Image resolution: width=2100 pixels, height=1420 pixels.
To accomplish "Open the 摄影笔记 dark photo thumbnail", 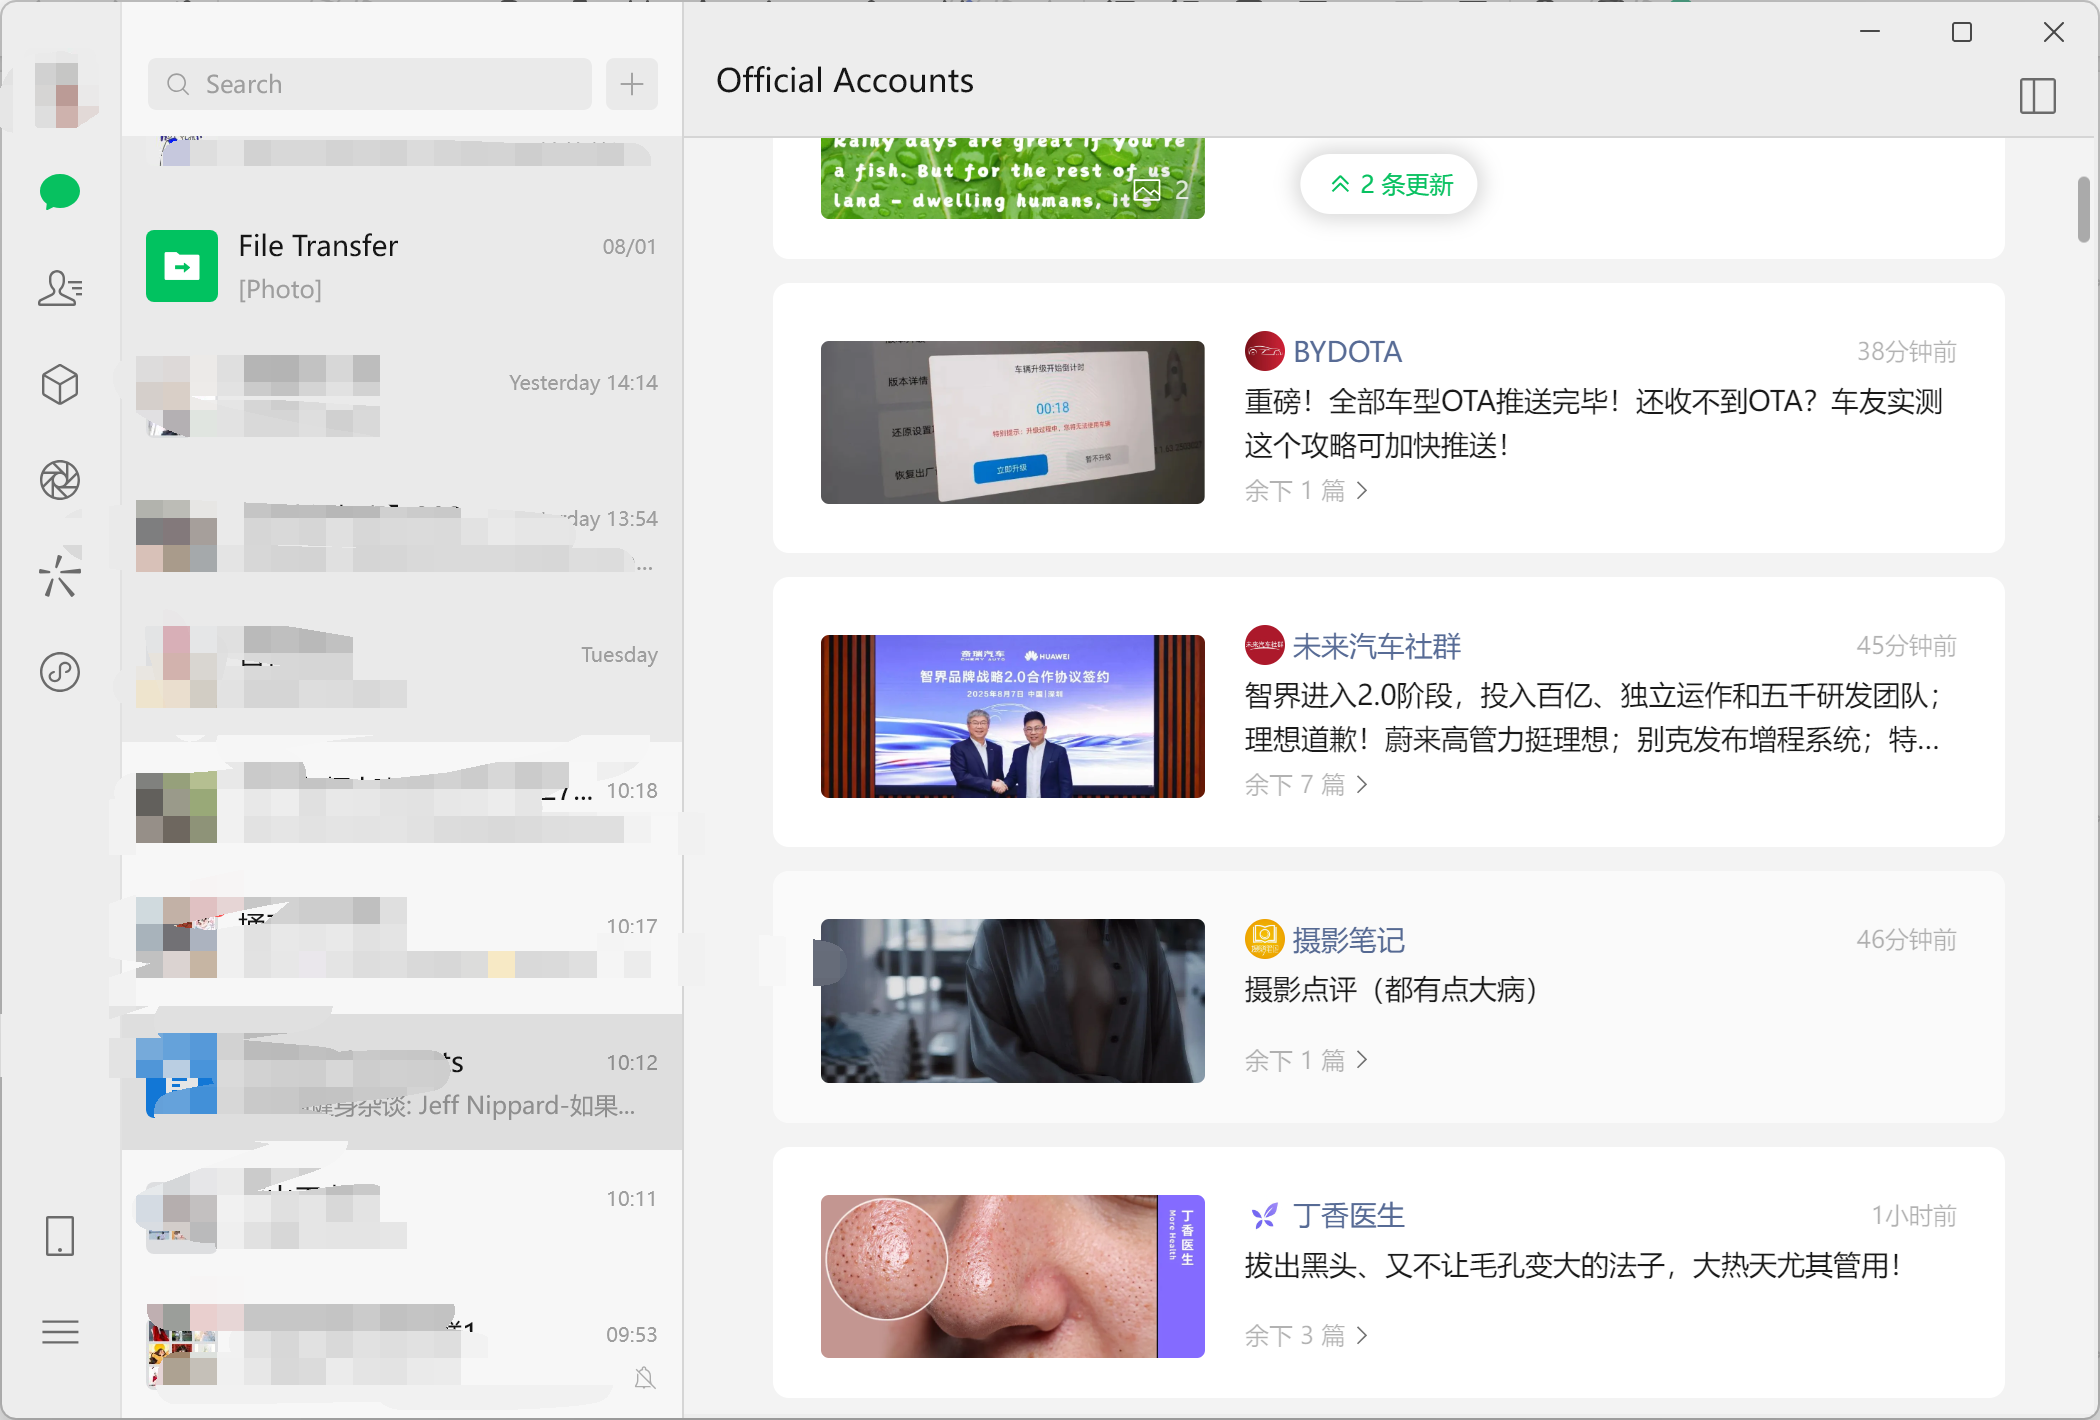I will tap(1012, 1000).
